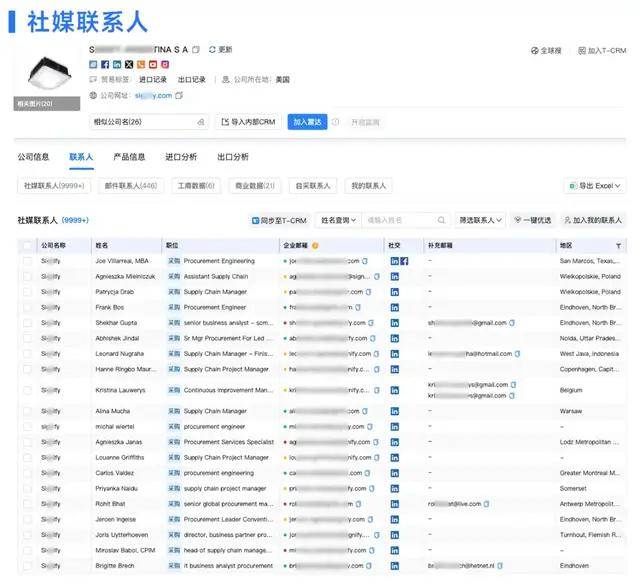Click the 更新 refresh icon

(x=212, y=50)
